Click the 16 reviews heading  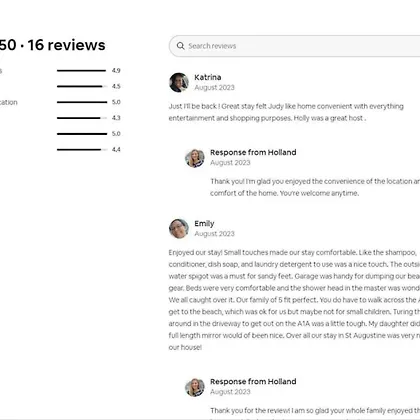(66, 45)
